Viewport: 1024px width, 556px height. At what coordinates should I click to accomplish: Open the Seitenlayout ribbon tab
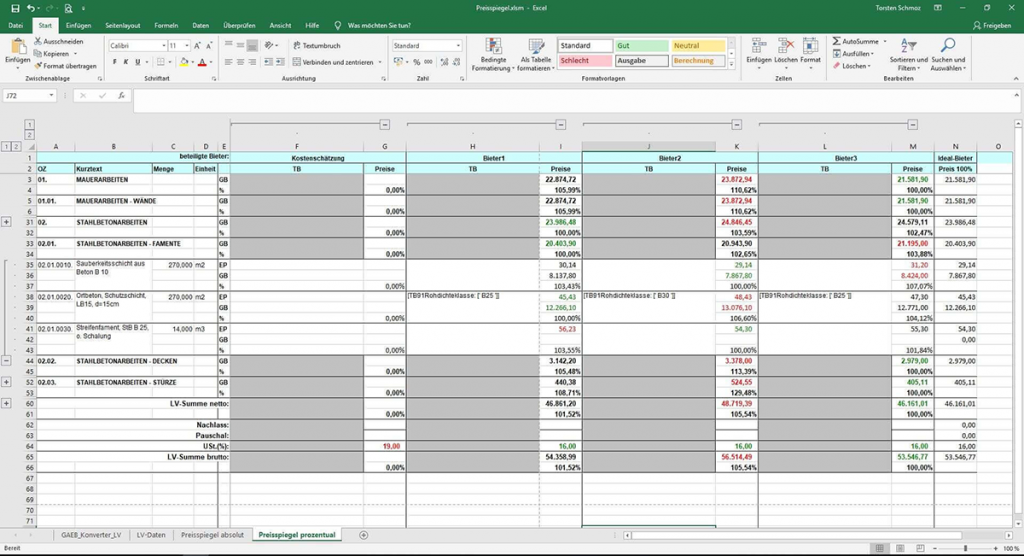point(123,25)
